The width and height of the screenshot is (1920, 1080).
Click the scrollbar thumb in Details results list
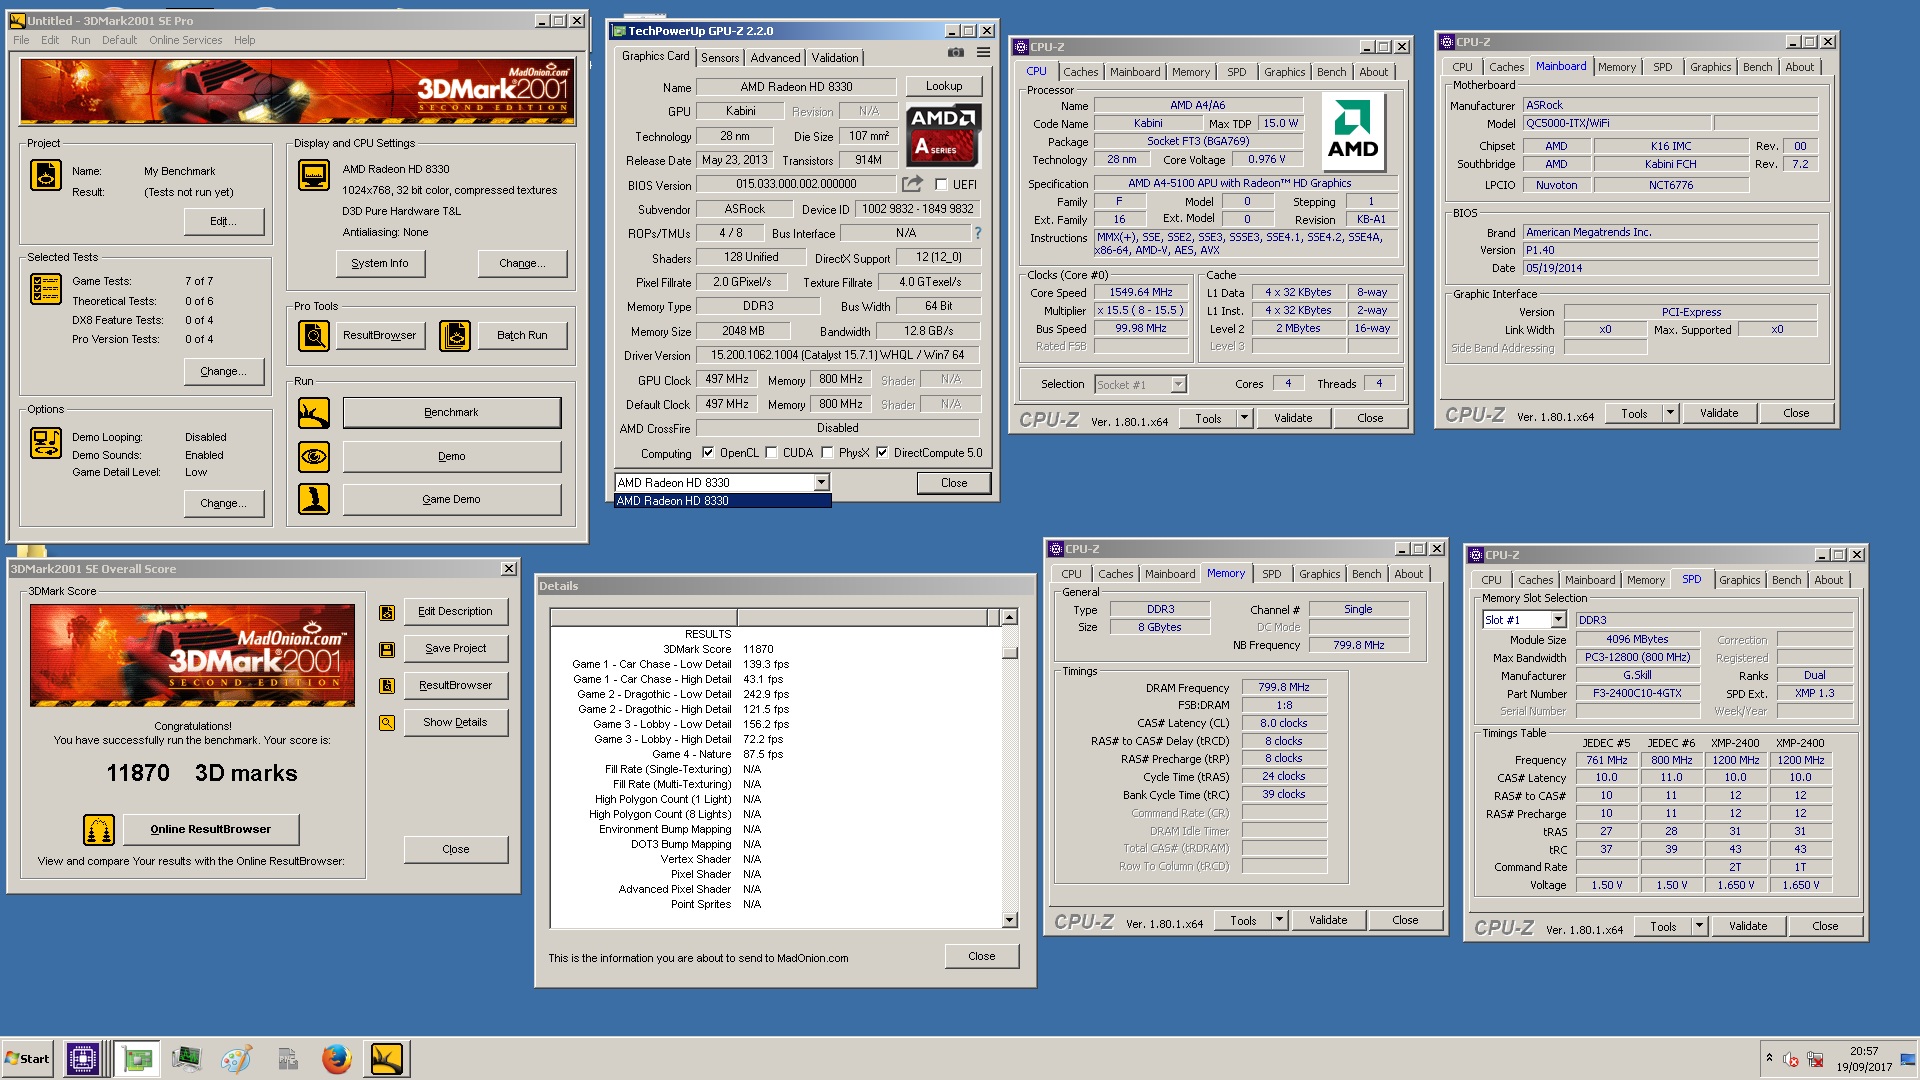coord(1009,653)
